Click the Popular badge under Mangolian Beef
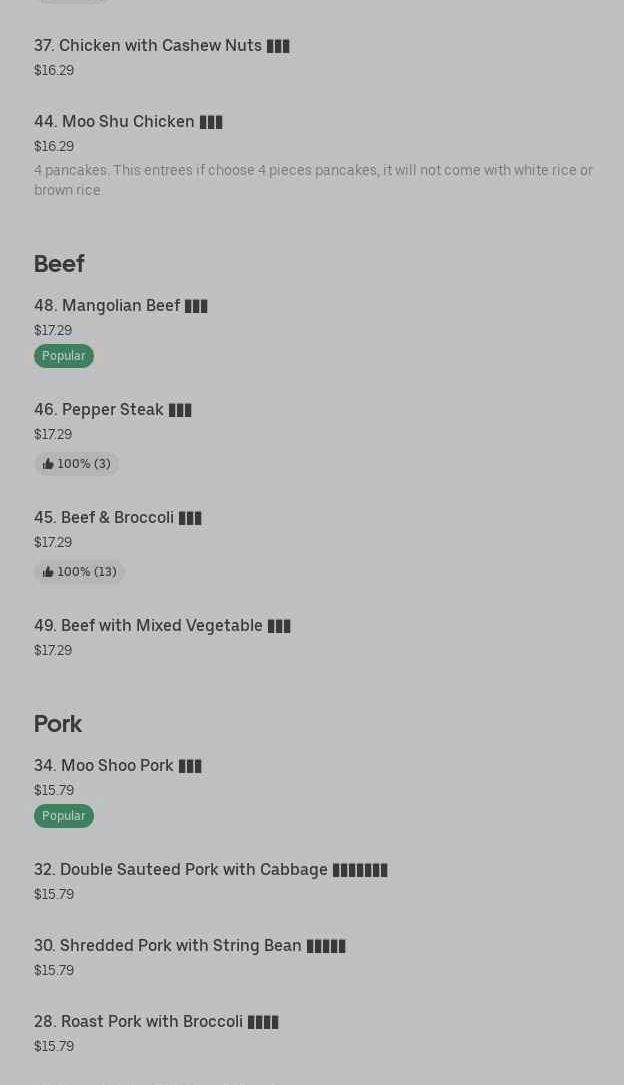 (64, 356)
